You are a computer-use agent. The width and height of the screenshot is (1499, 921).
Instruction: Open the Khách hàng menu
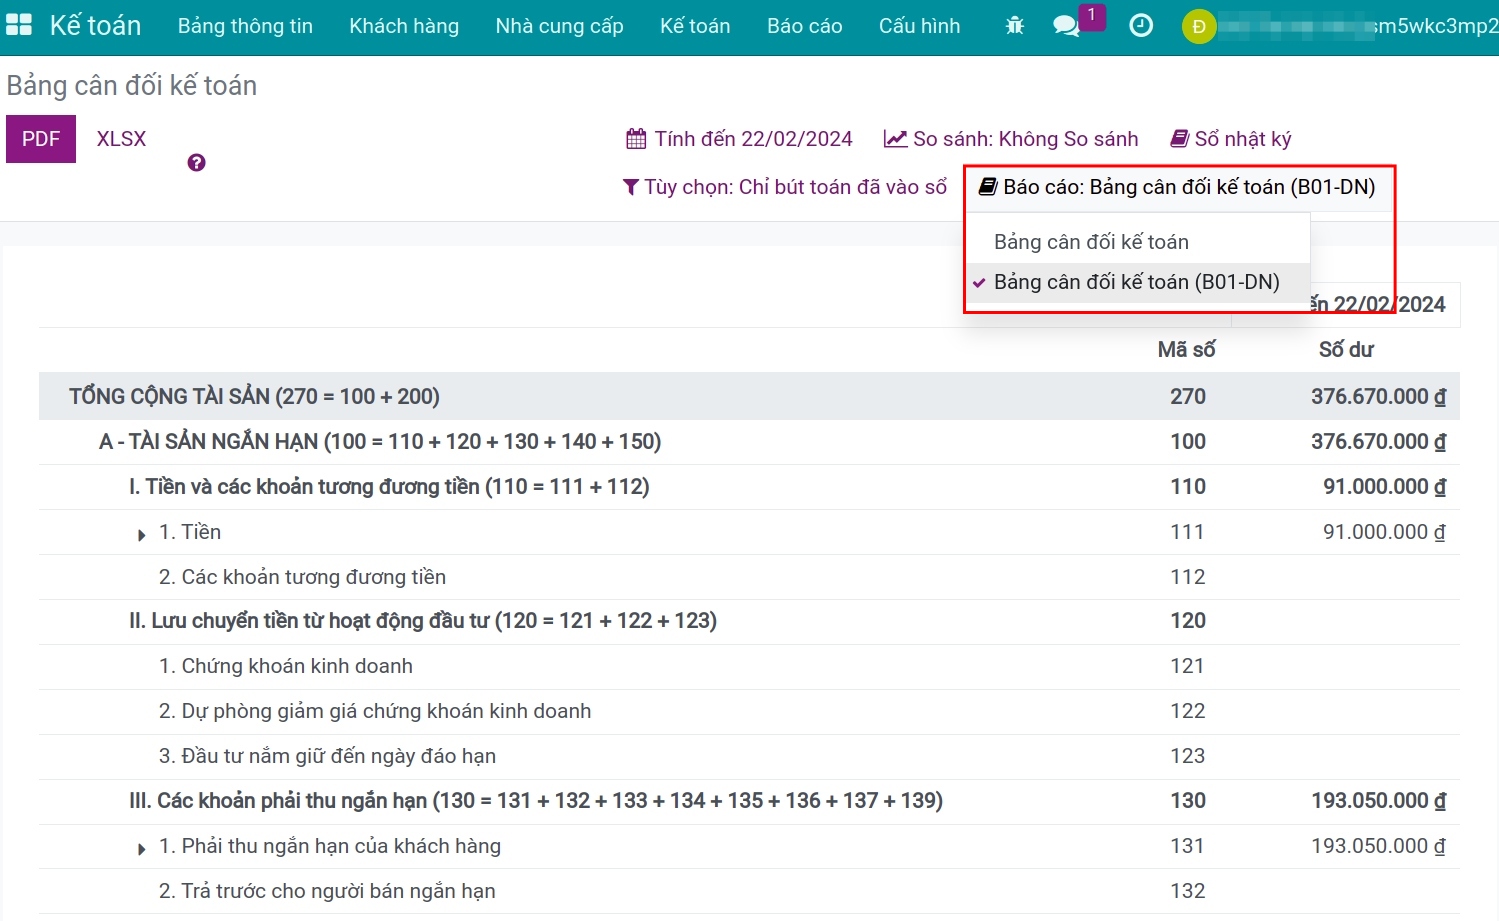pyautogui.click(x=404, y=26)
